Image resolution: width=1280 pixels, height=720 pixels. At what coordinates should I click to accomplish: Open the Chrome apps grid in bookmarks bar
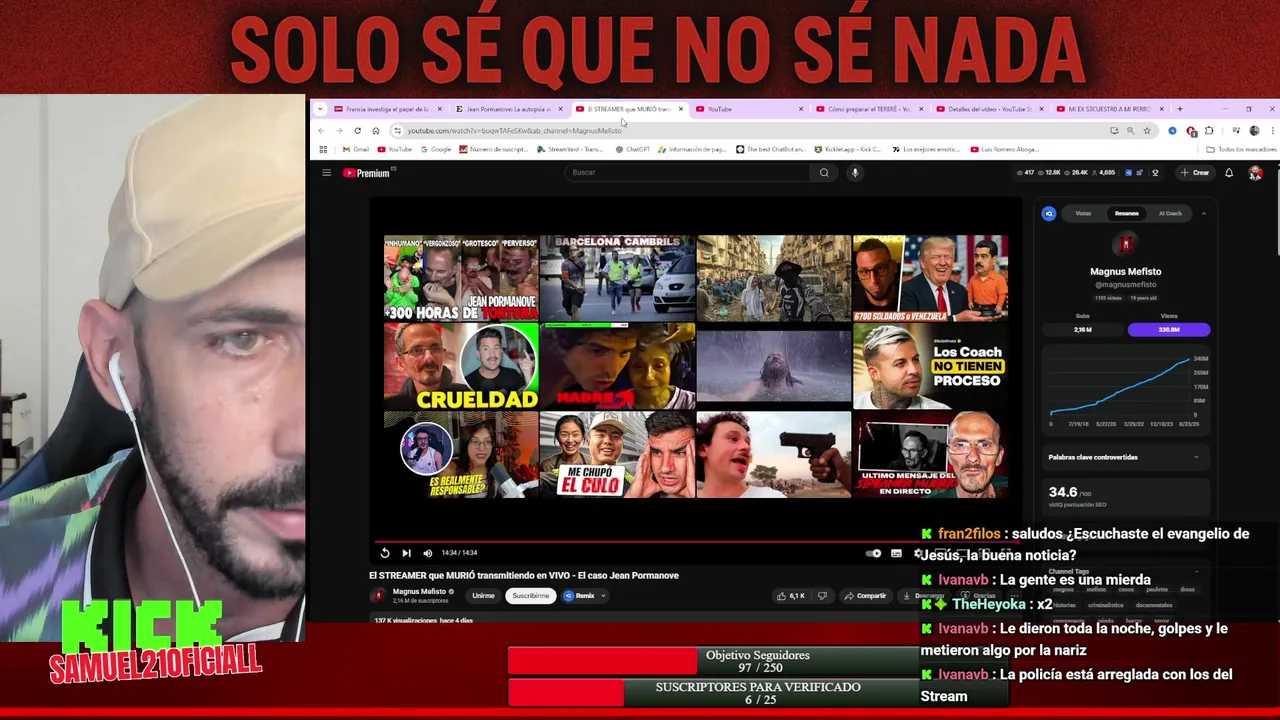coord(323,149)
